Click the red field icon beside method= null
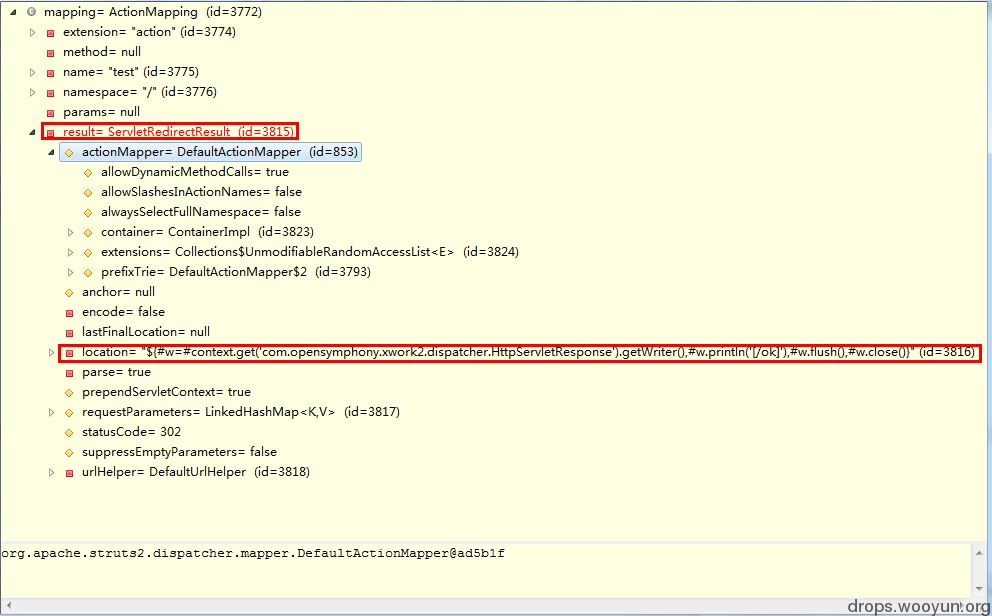Viewport: 992px width, 616px height. click(x=51, y=53)
